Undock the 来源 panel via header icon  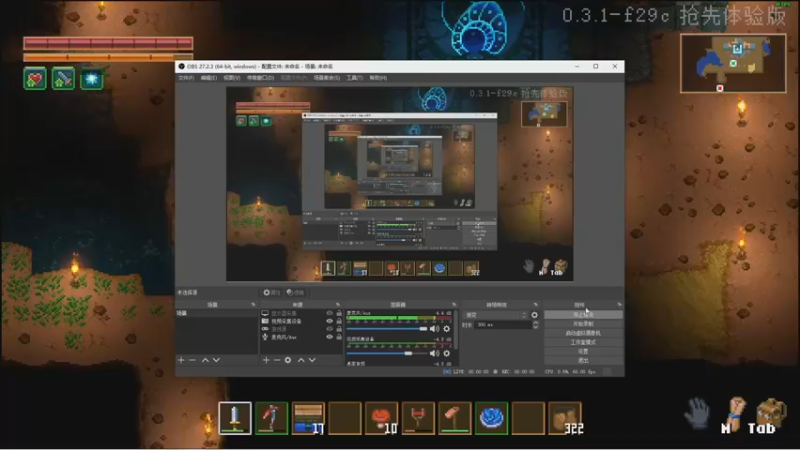(338, 305)
